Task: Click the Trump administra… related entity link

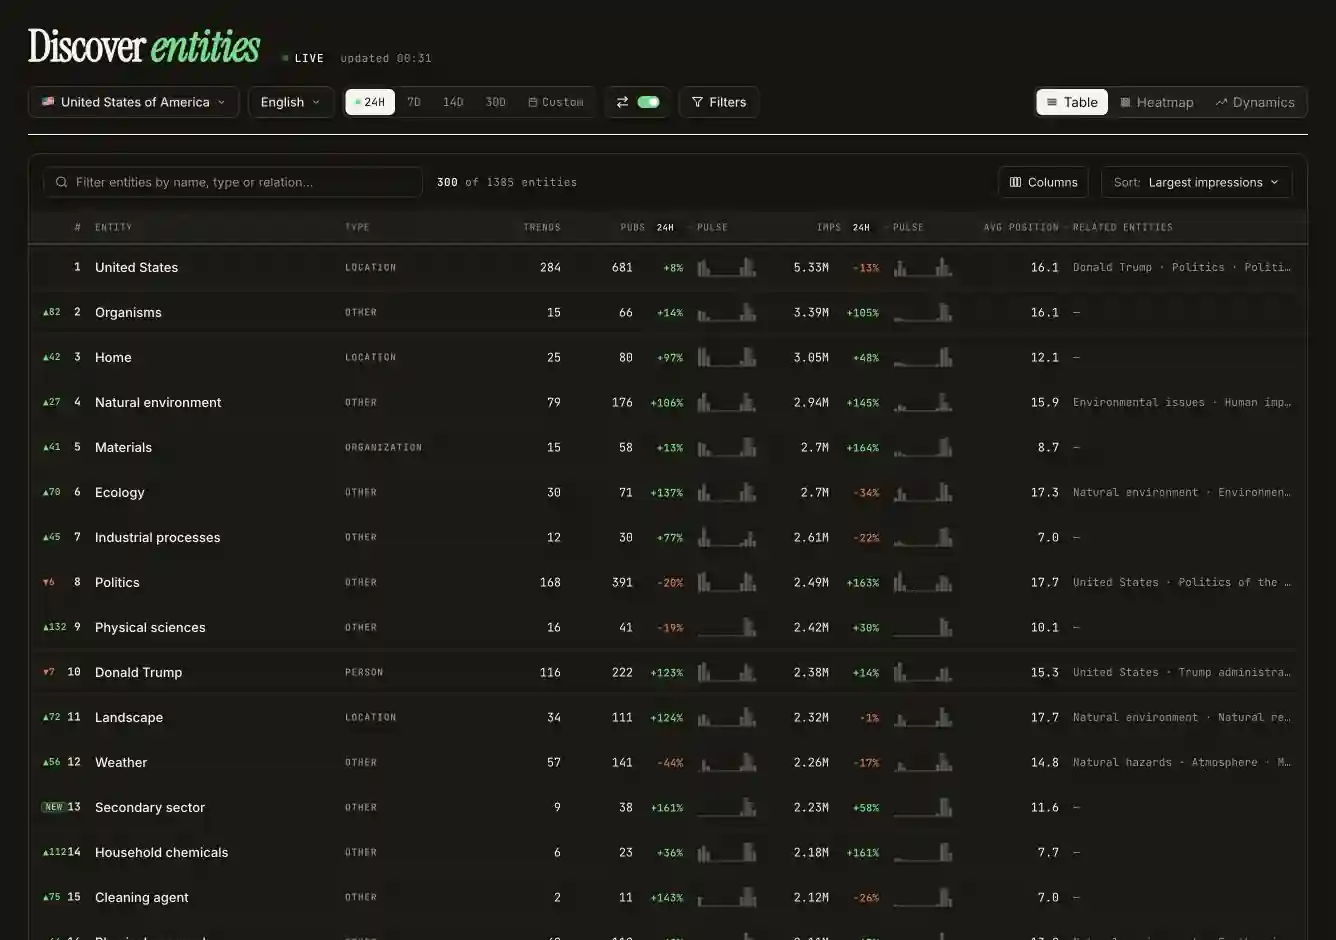Action: coord(1234,672)
